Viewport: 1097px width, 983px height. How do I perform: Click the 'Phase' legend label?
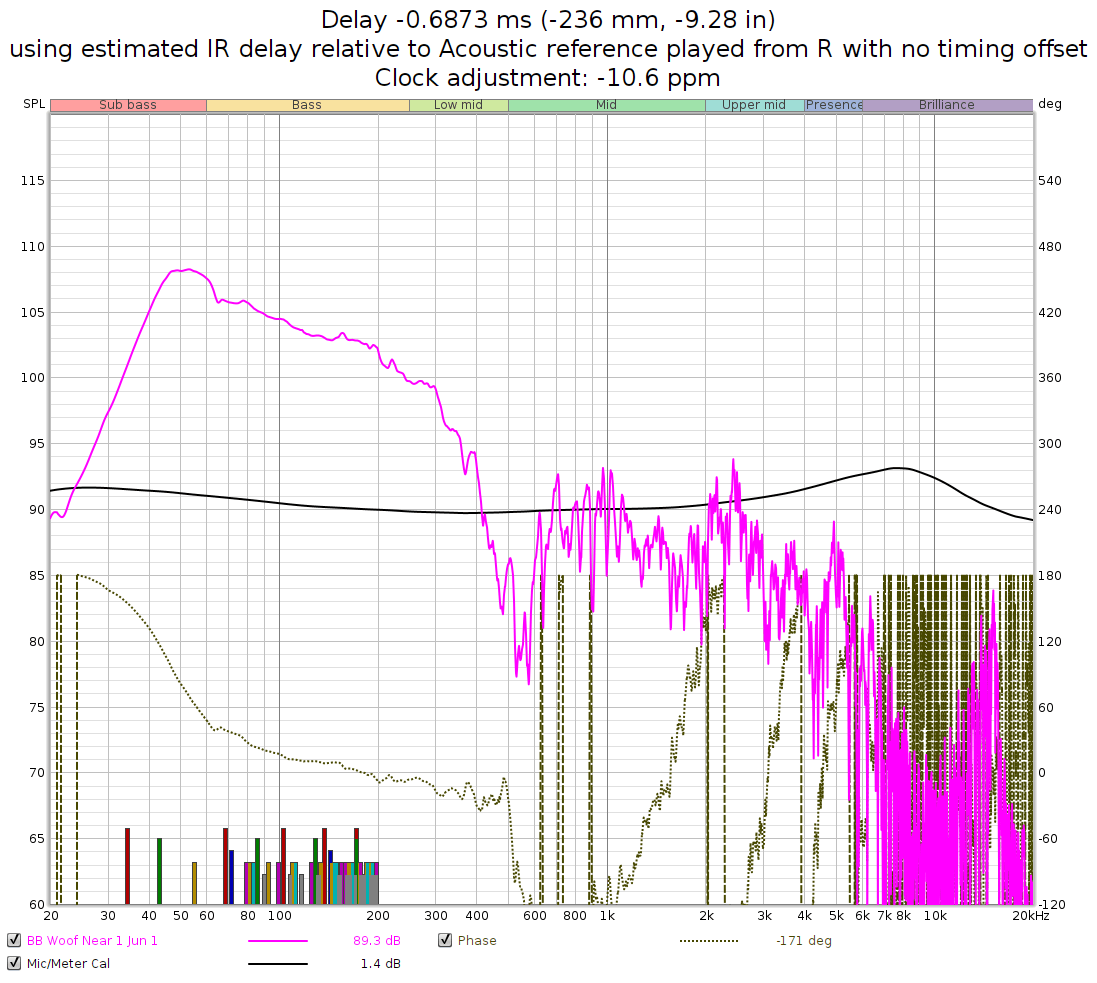point(477,940)
